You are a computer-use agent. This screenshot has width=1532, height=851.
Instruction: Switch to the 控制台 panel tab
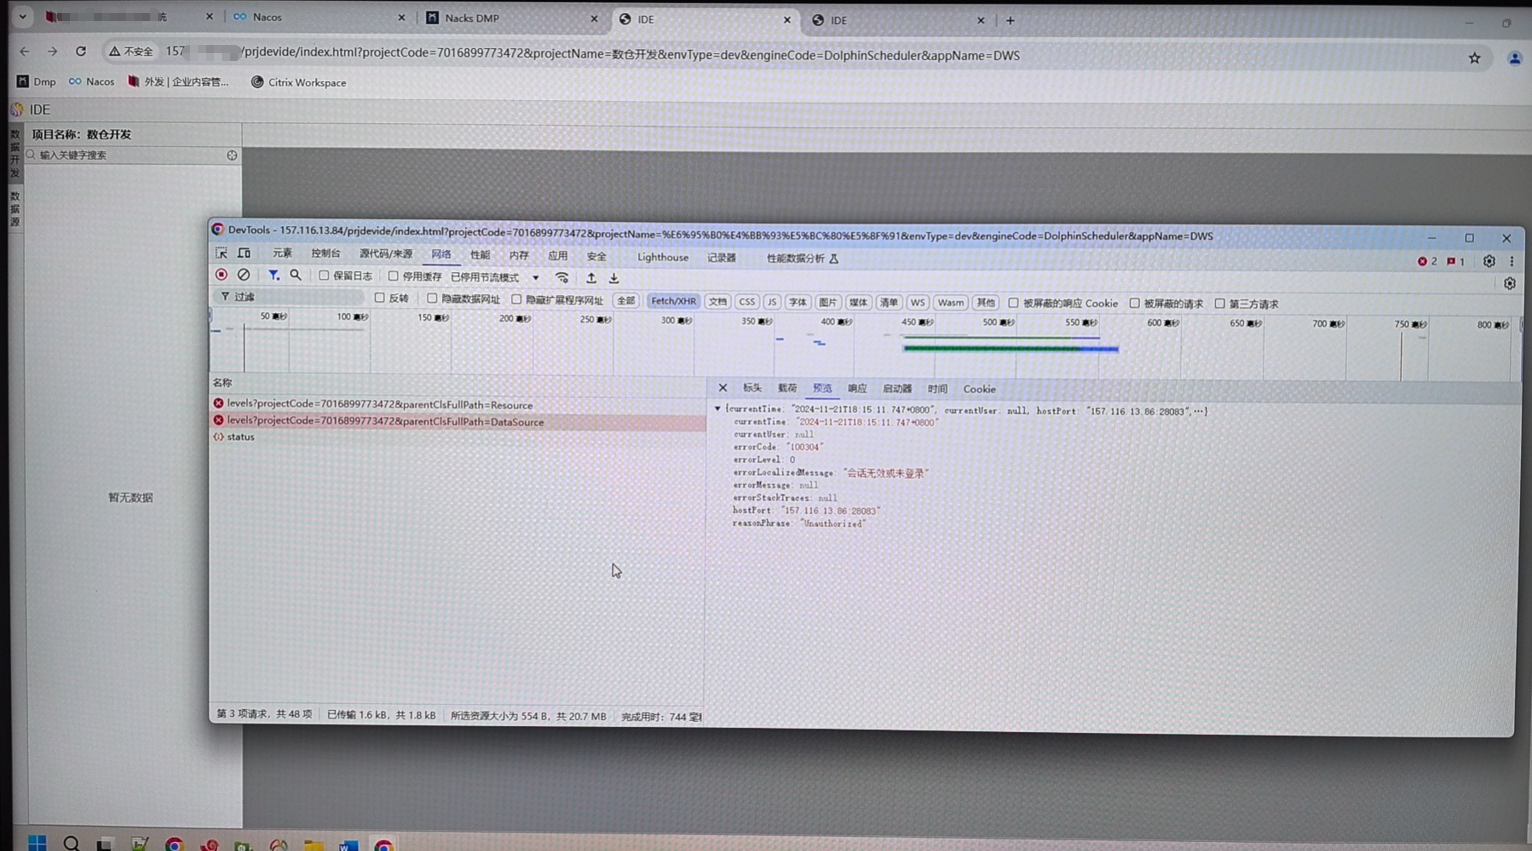coord(325,254)
